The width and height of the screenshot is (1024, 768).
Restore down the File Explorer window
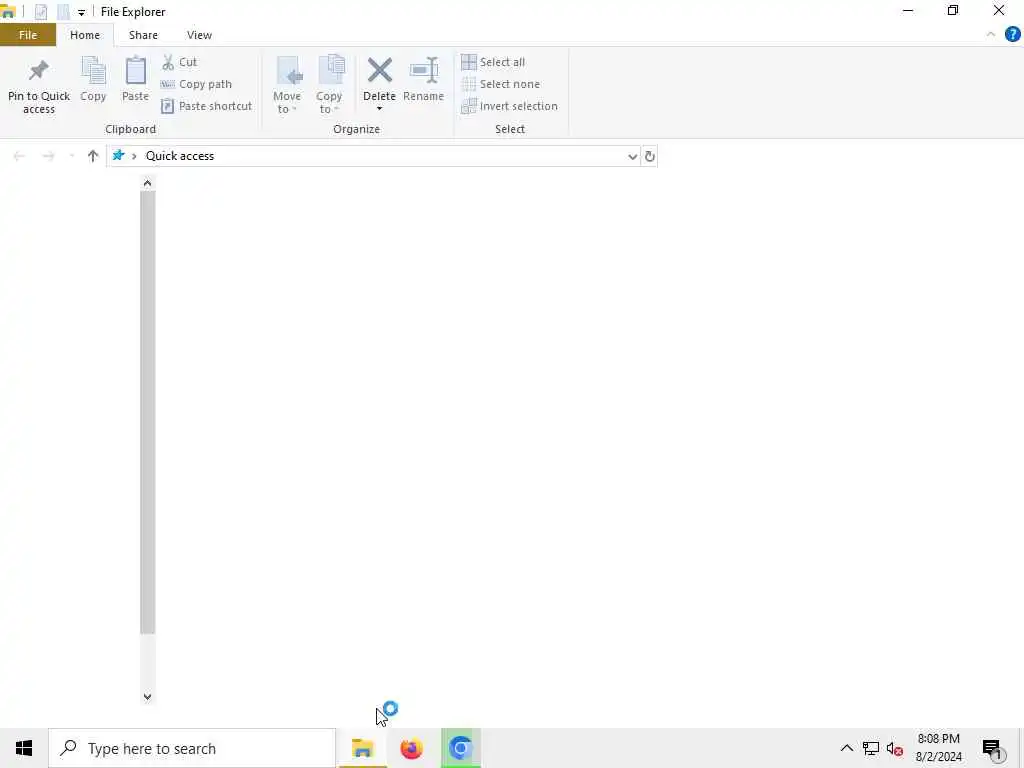click(953, 11)
